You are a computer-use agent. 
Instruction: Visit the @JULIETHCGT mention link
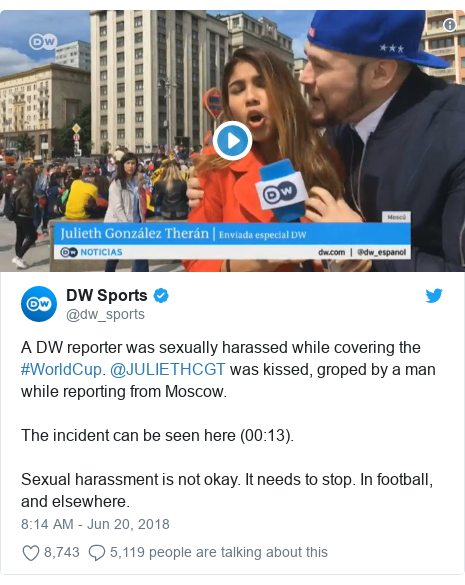[x=168, y=369]
